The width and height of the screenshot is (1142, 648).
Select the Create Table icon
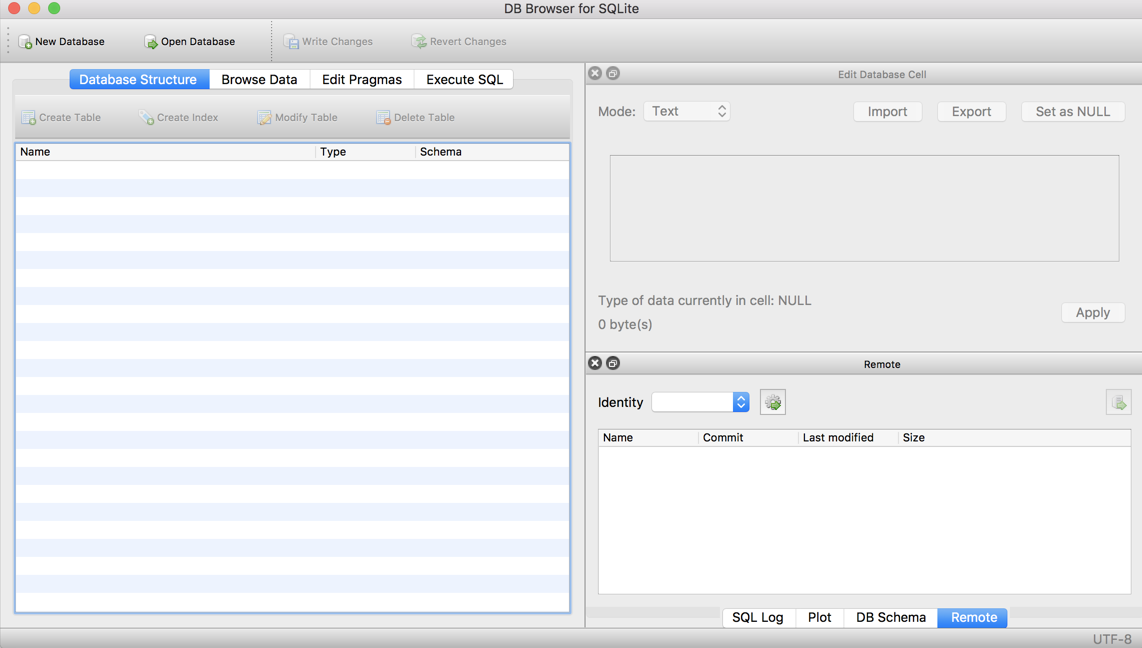click(x=27, y=117)
